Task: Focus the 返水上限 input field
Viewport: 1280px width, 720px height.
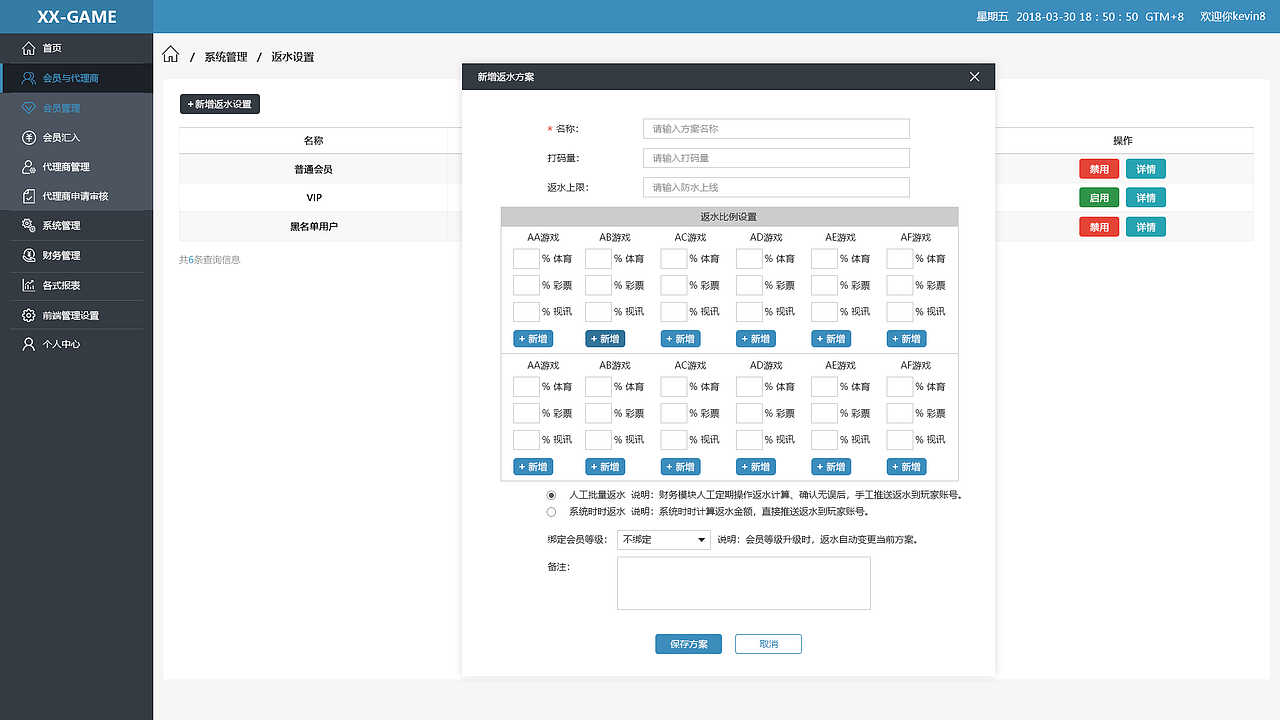Action: coord(776,187)
